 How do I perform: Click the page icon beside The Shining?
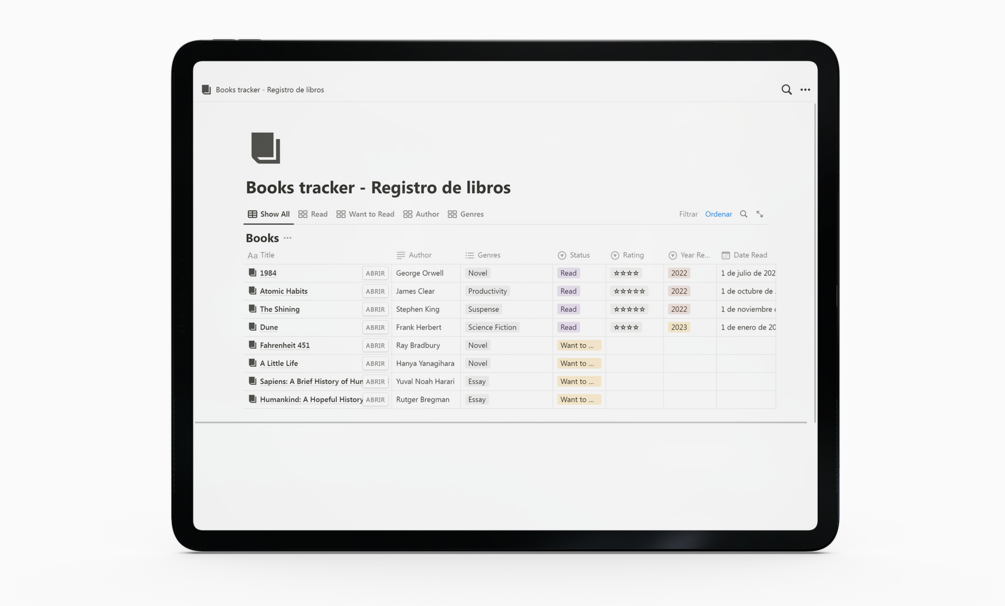[x=252, y=308]
